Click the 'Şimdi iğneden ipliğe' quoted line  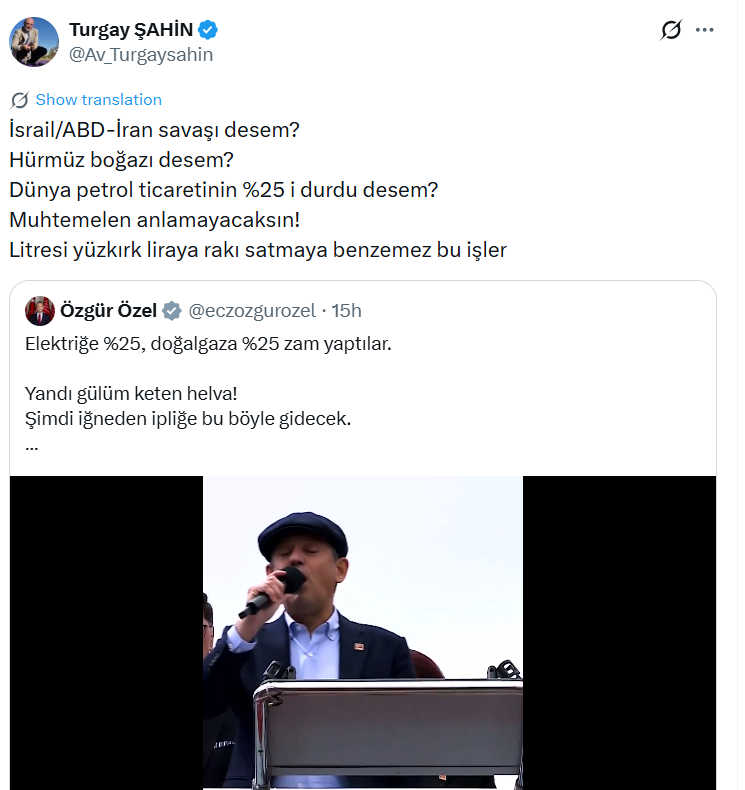pyautogui.click(x=187, y=419)
